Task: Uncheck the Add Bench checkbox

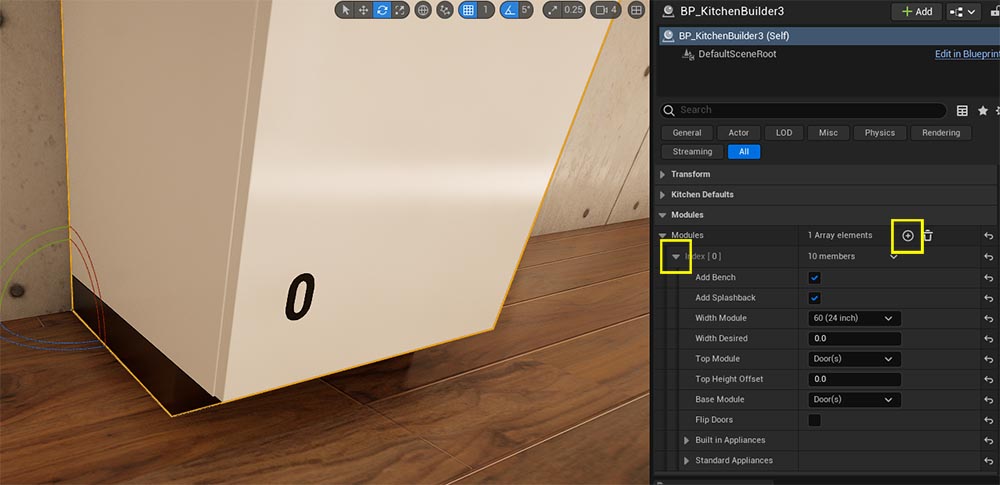Action: tap(815, 277)
